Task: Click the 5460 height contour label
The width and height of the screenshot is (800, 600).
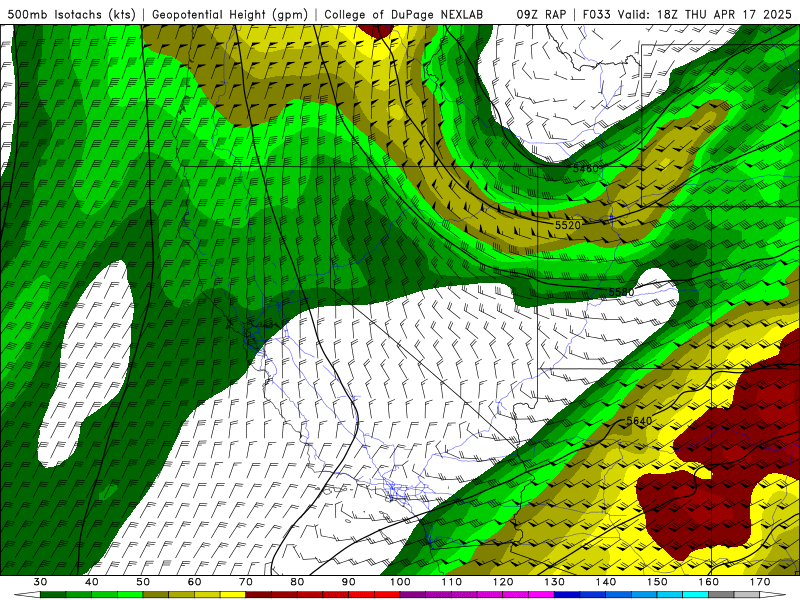Action: [586, 168]
